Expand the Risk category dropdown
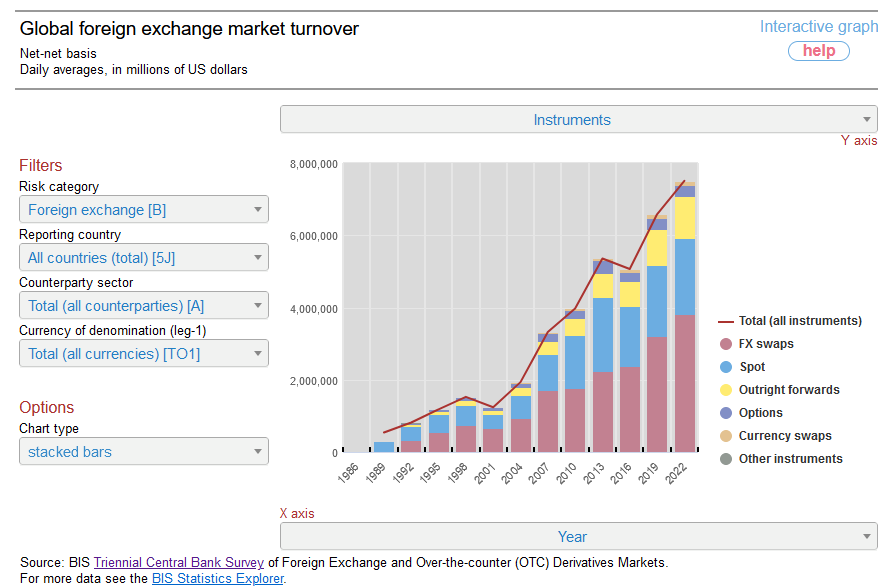 [x=144, y=210]
